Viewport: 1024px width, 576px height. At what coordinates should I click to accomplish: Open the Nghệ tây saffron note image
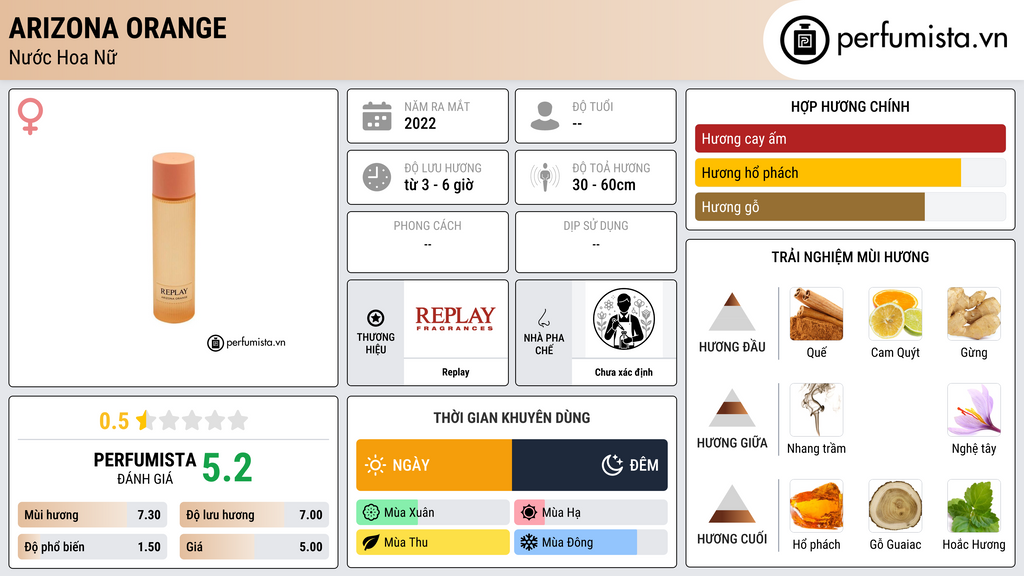point(974,410)
